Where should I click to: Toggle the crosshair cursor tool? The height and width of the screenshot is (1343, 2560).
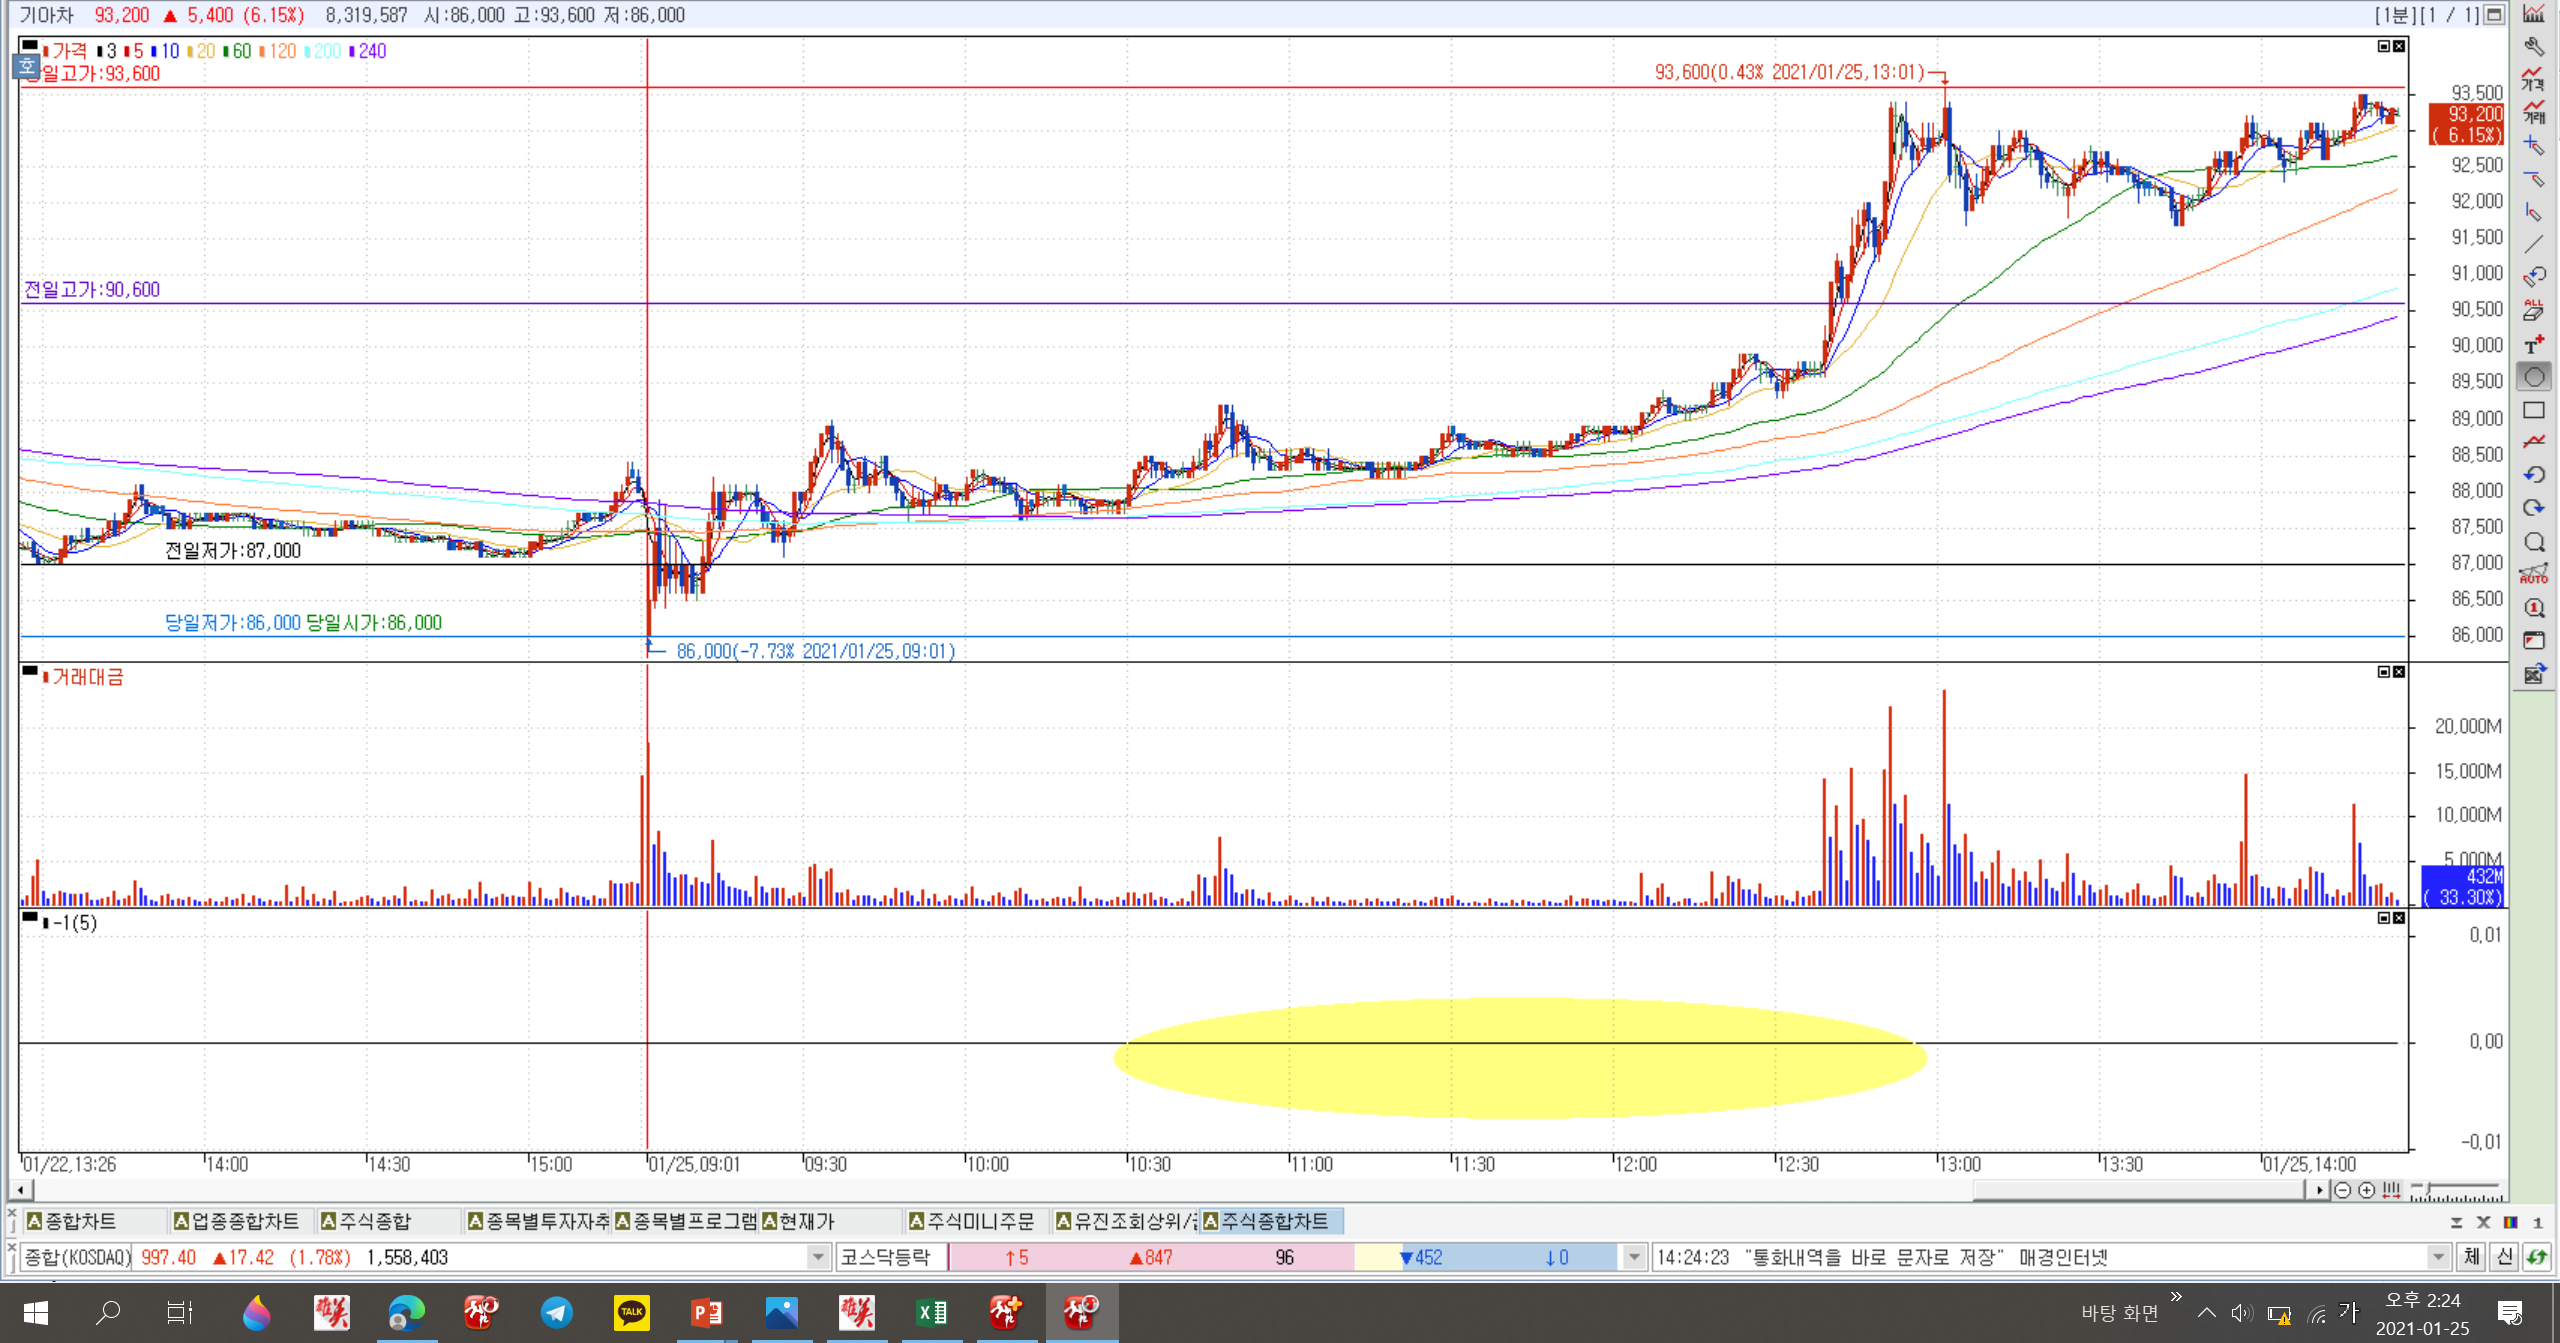pyautogui.click(x=2534, y=146)
